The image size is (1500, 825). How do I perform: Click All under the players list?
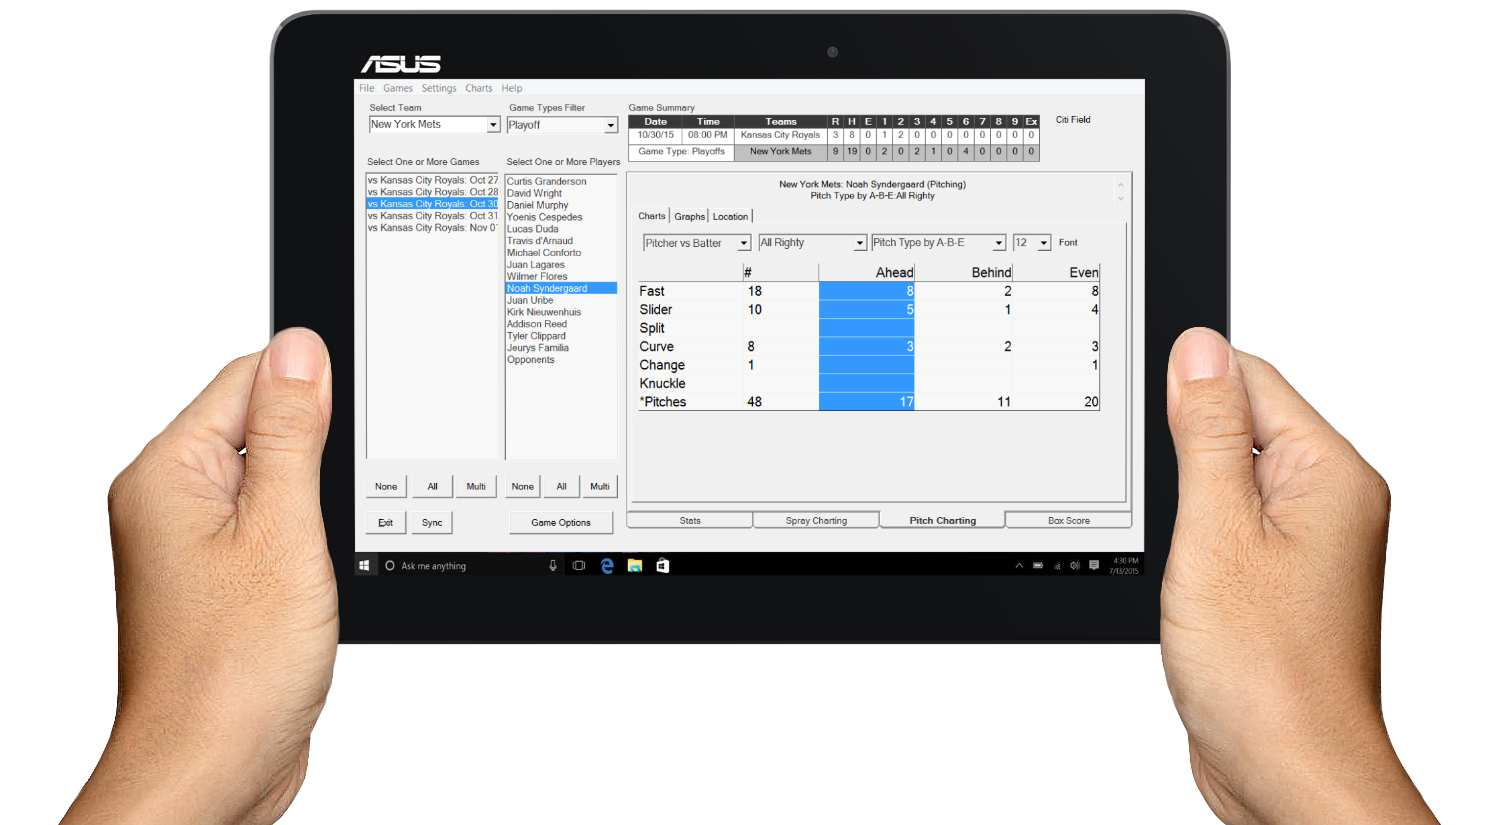coord(562,487)
